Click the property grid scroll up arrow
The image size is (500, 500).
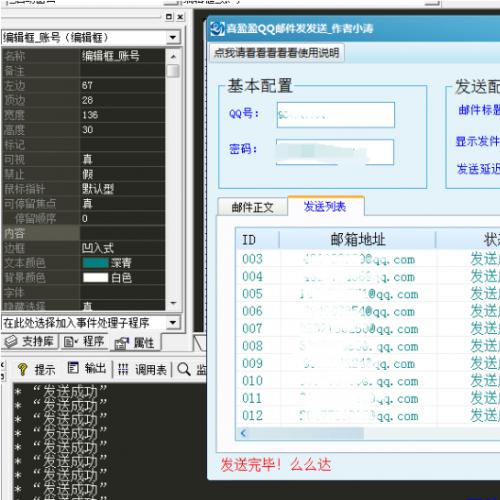(173, 57)
